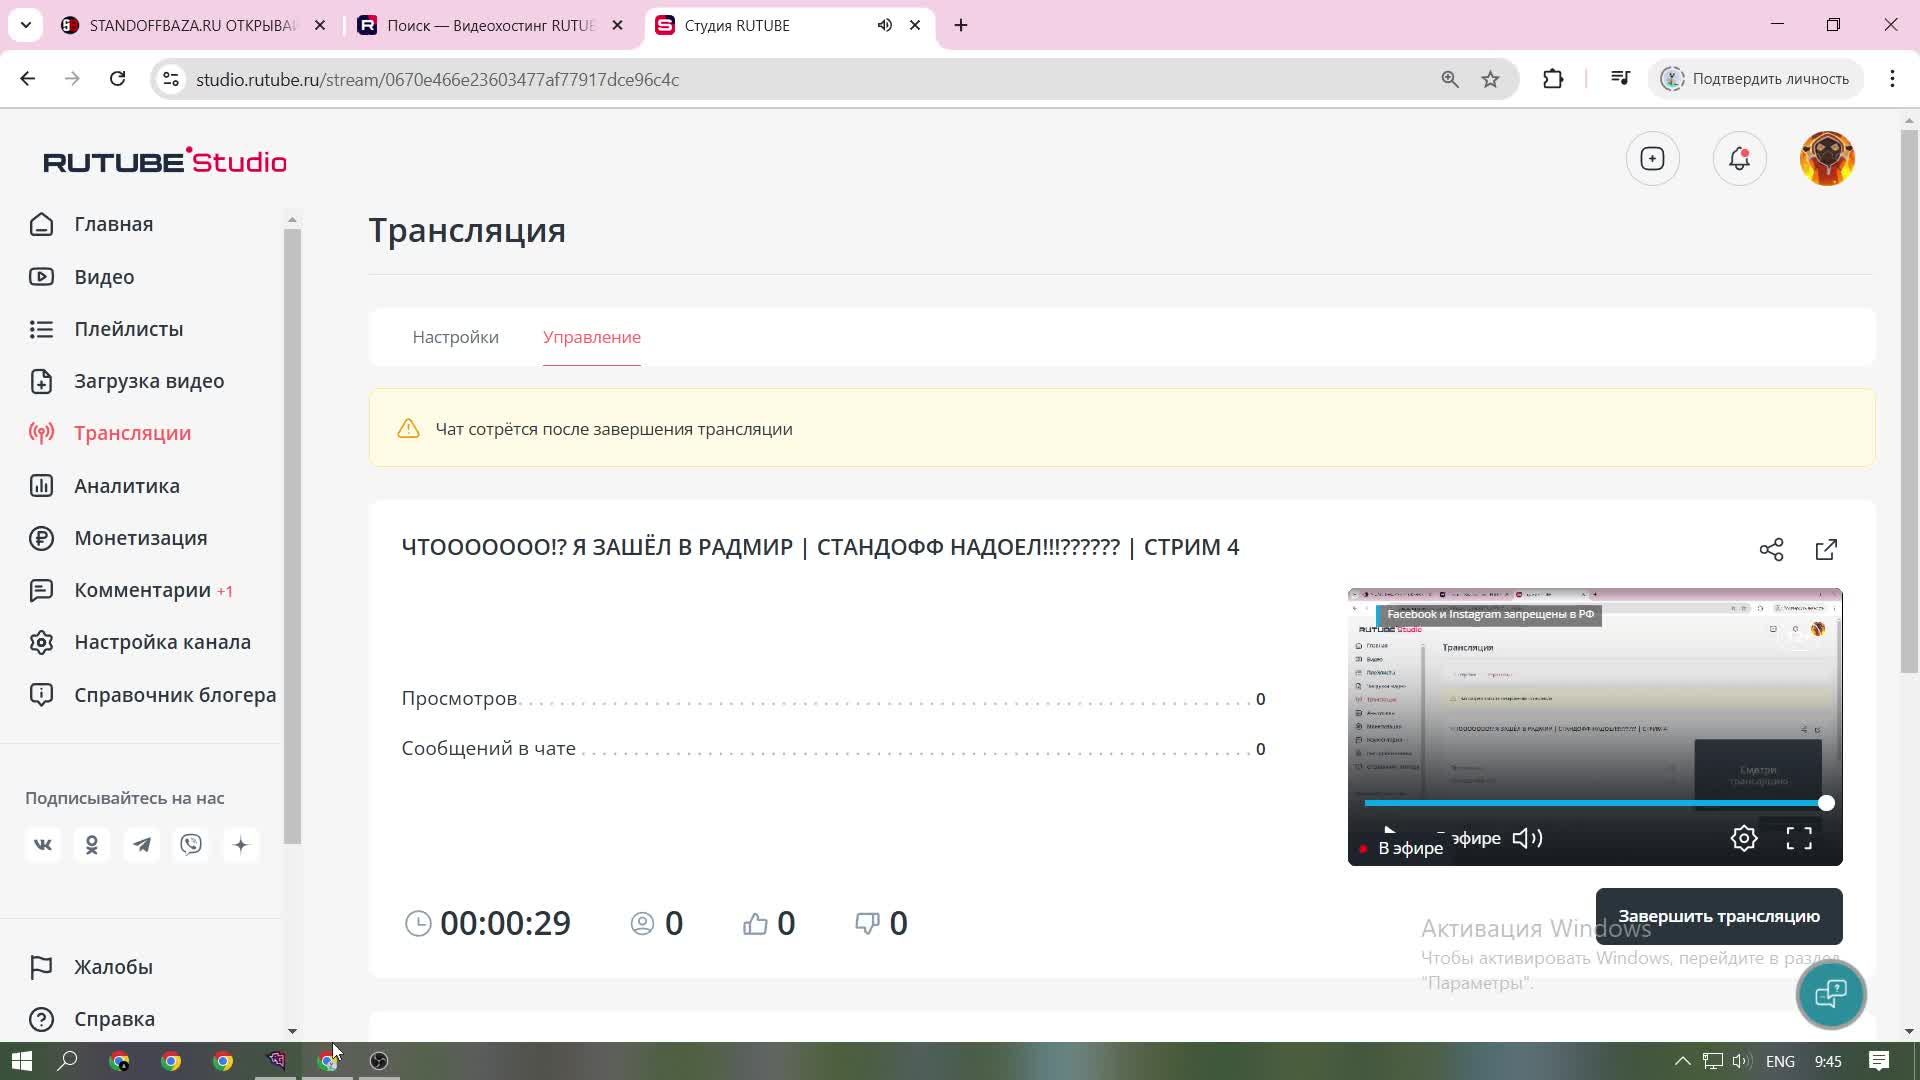
Task: Open the Windows Start menu
Action: [22, 1061]
